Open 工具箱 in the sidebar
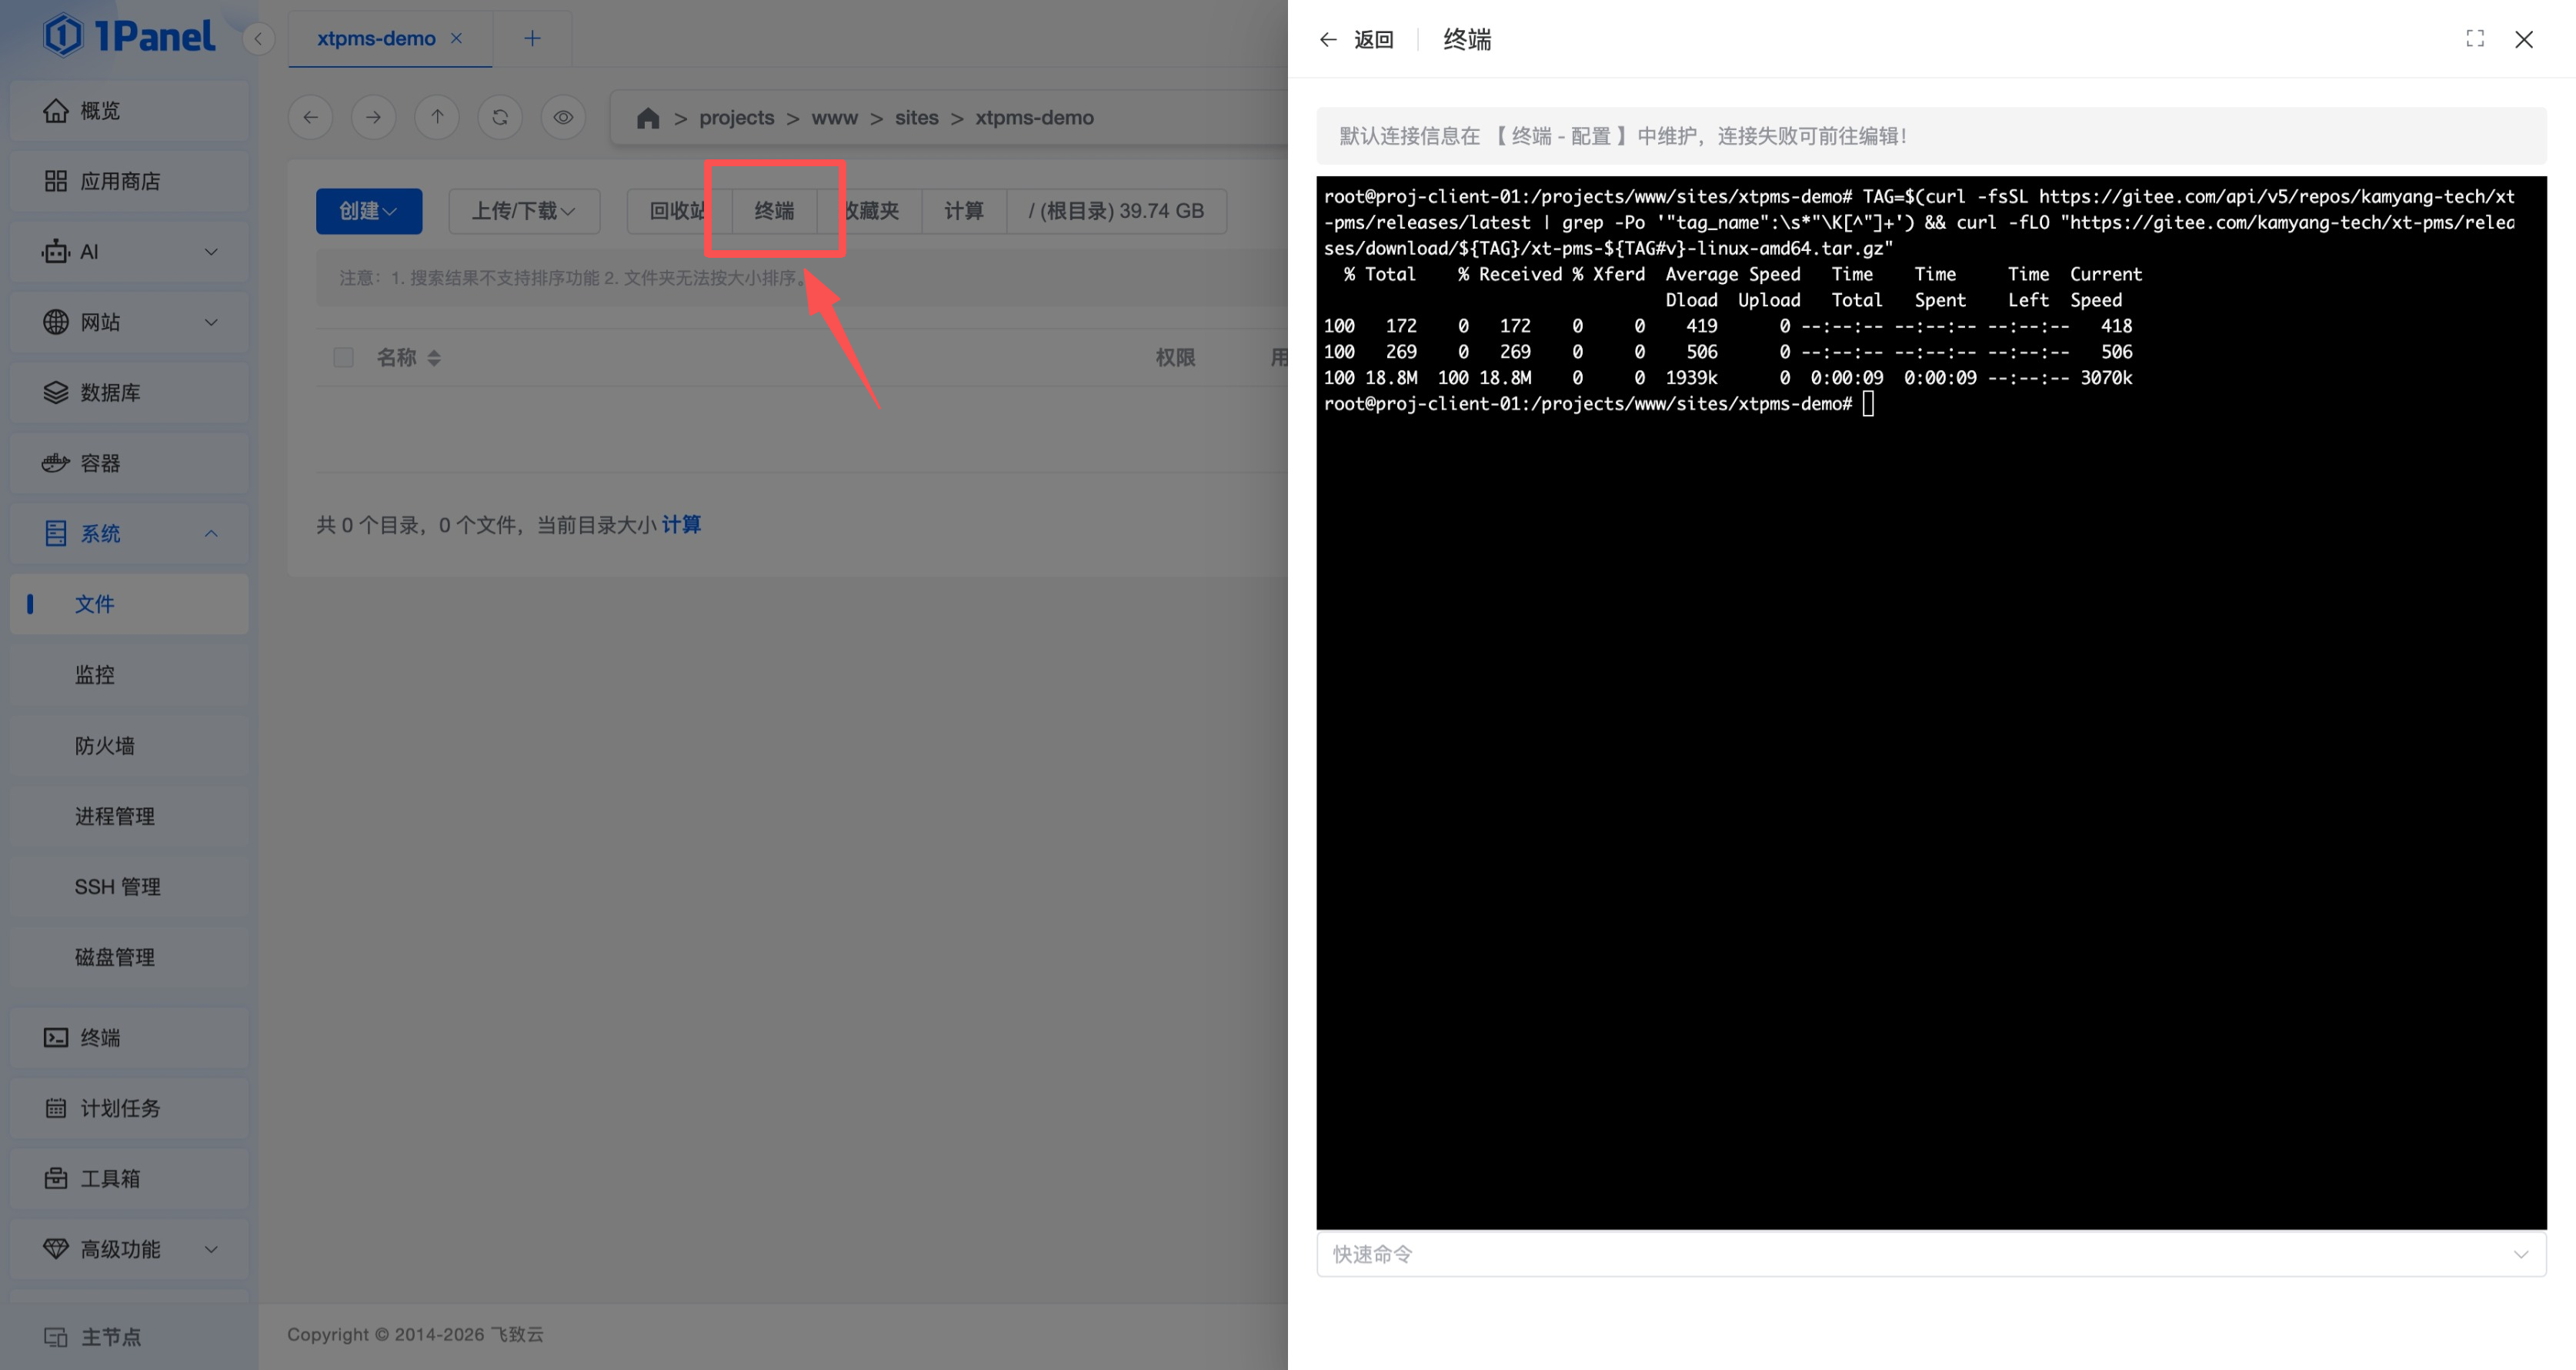The height and width of the screenshot is (1370, 2576). (129, 1179)
